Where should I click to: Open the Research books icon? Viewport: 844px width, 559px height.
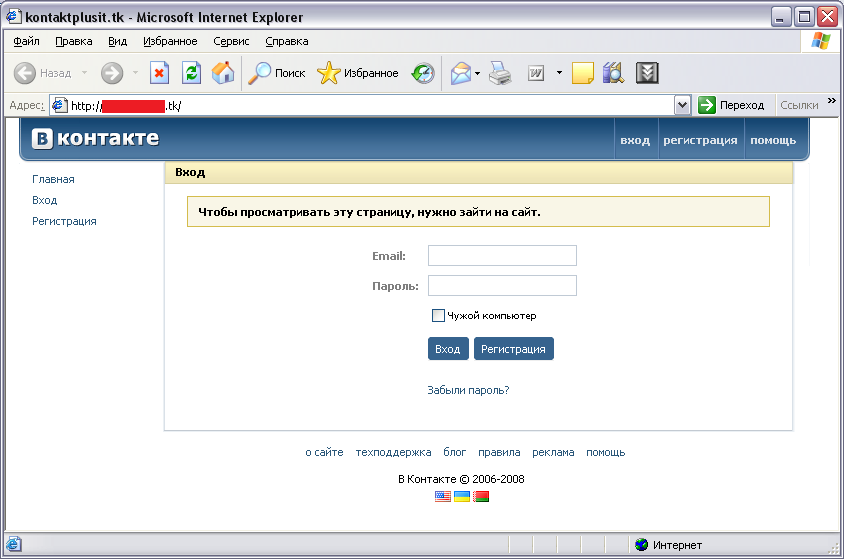pyautogui.click(x=614, y=73)
